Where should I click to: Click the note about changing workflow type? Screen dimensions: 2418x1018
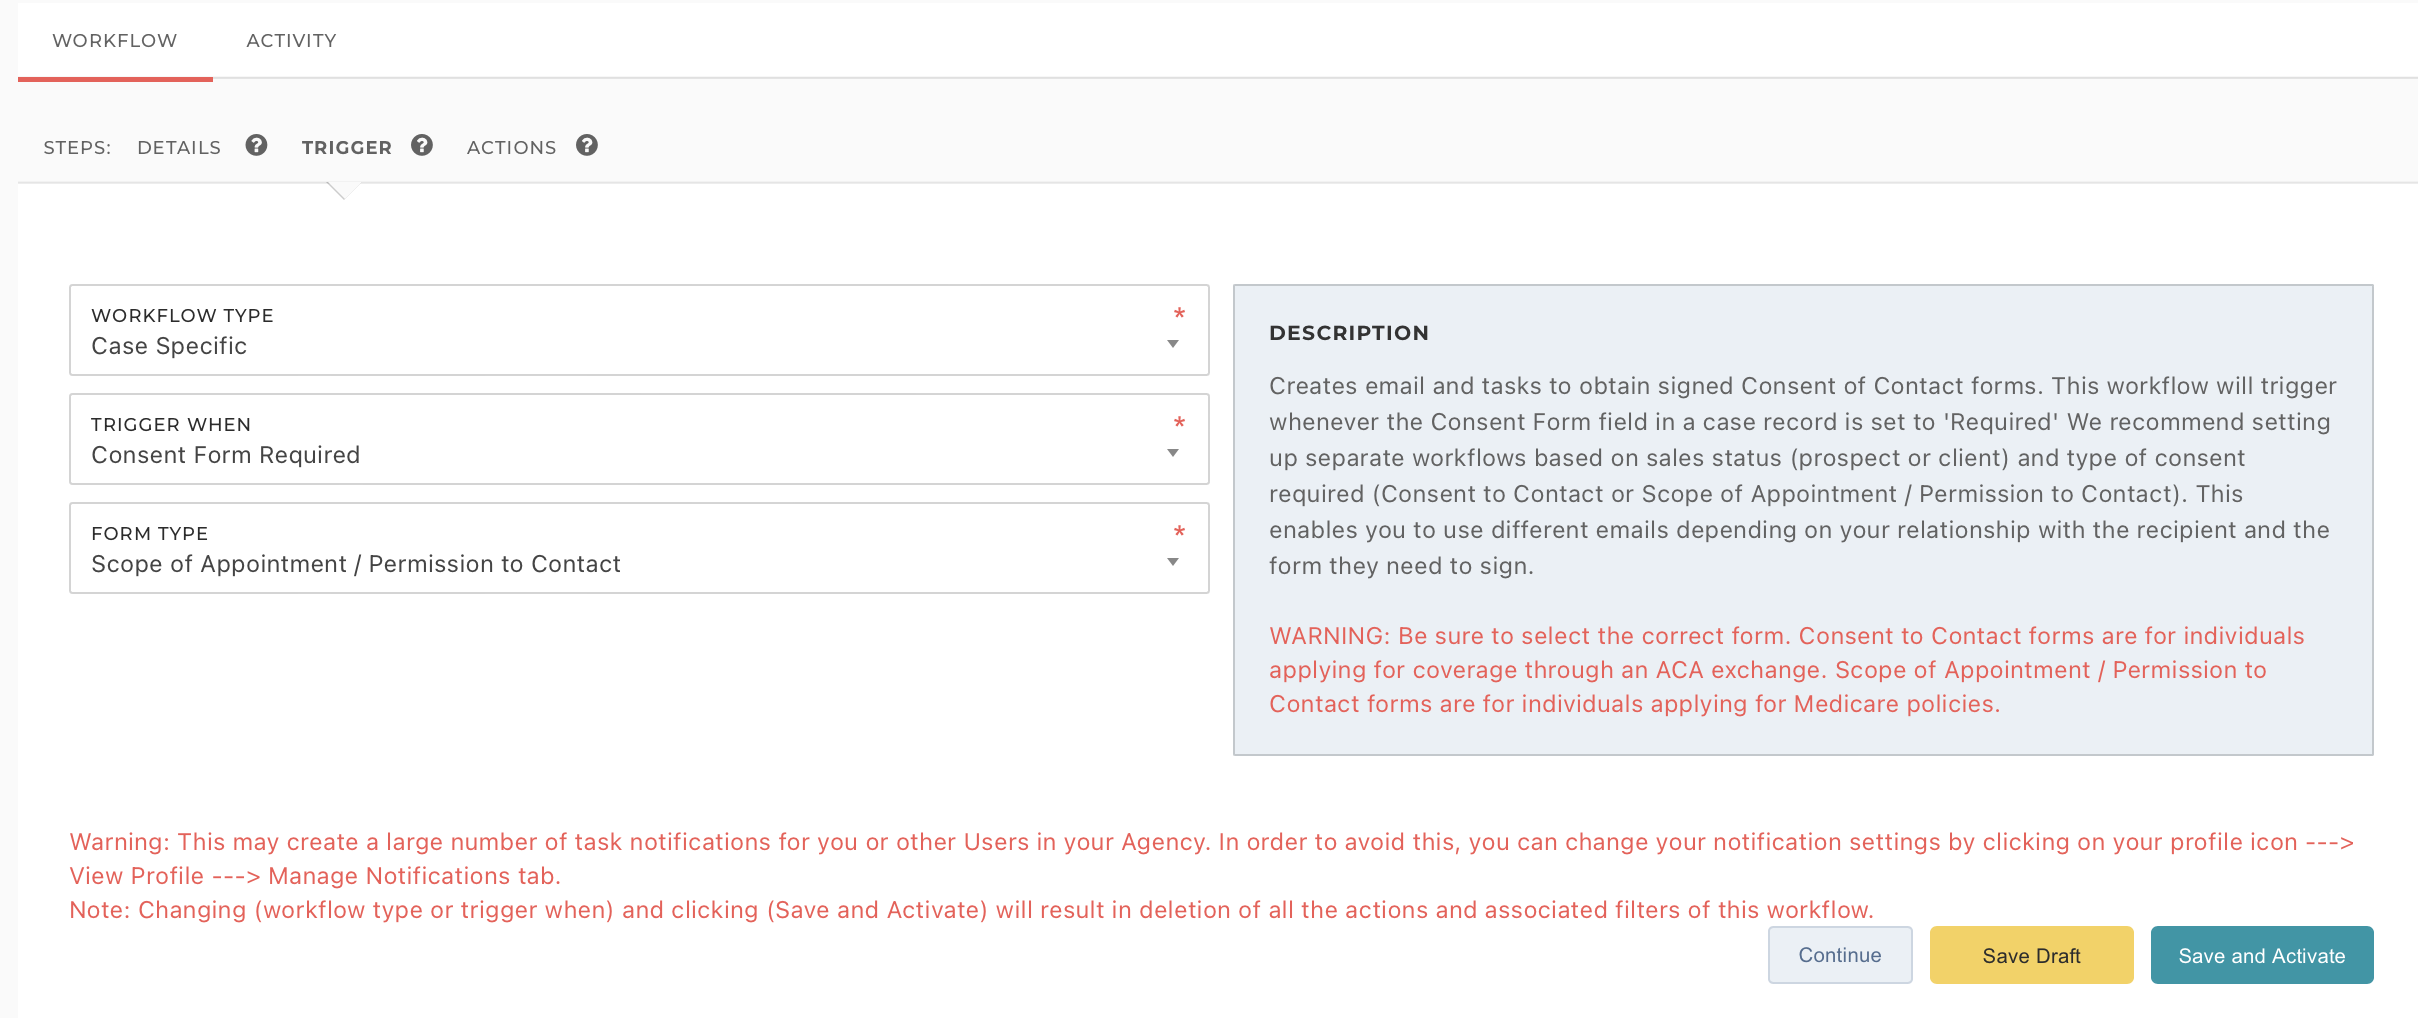pos(970,910)
